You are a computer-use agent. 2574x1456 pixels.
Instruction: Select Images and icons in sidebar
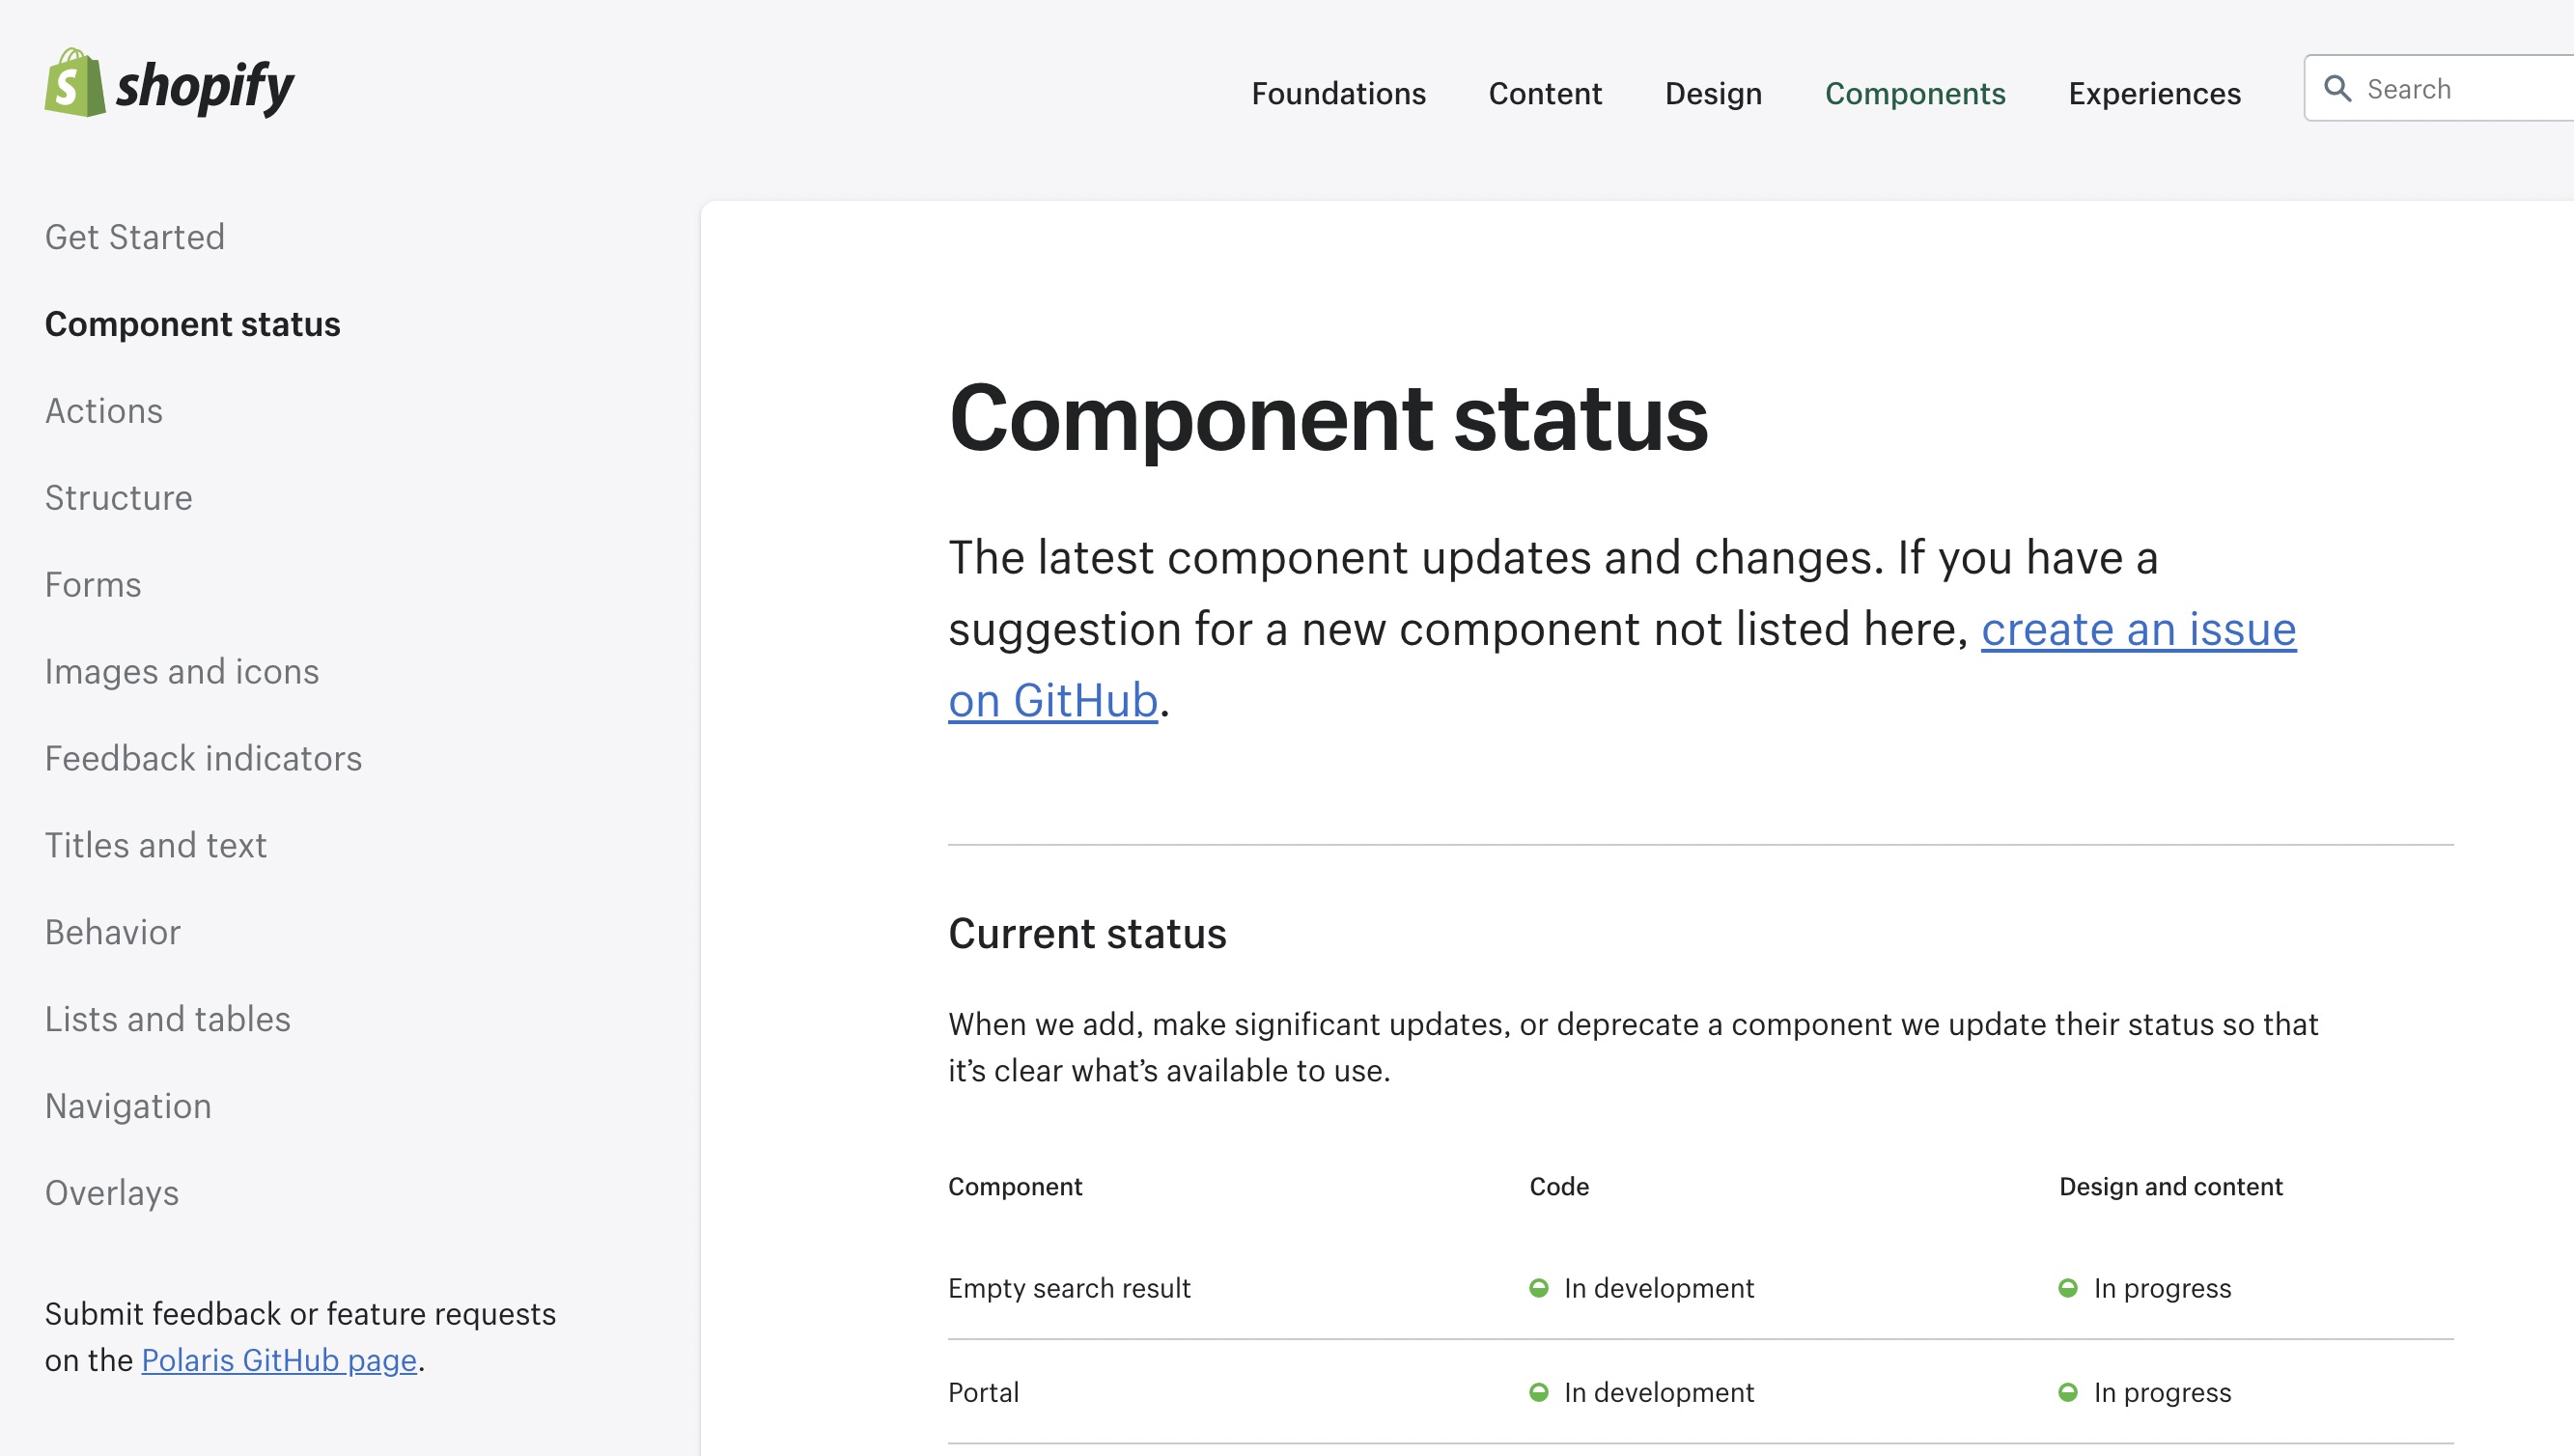[182, 671]
